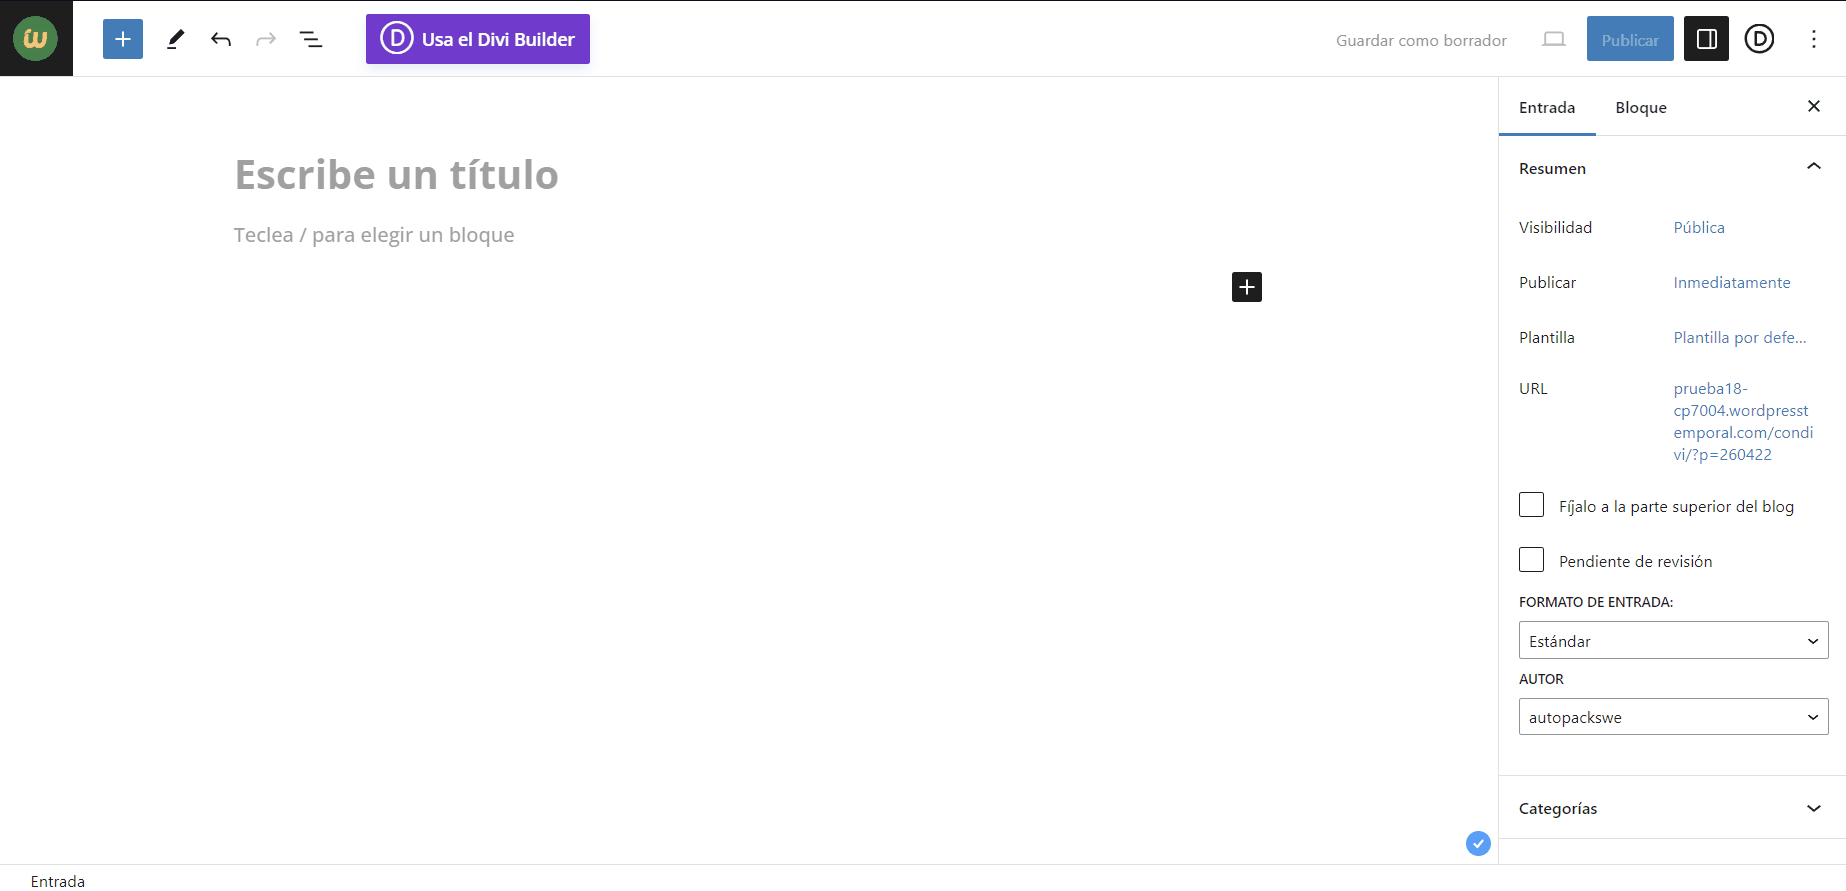Open the three-dot options menu
Image resolution: width=1846 pixels, height=891 pixels.
click(1814, 39)
